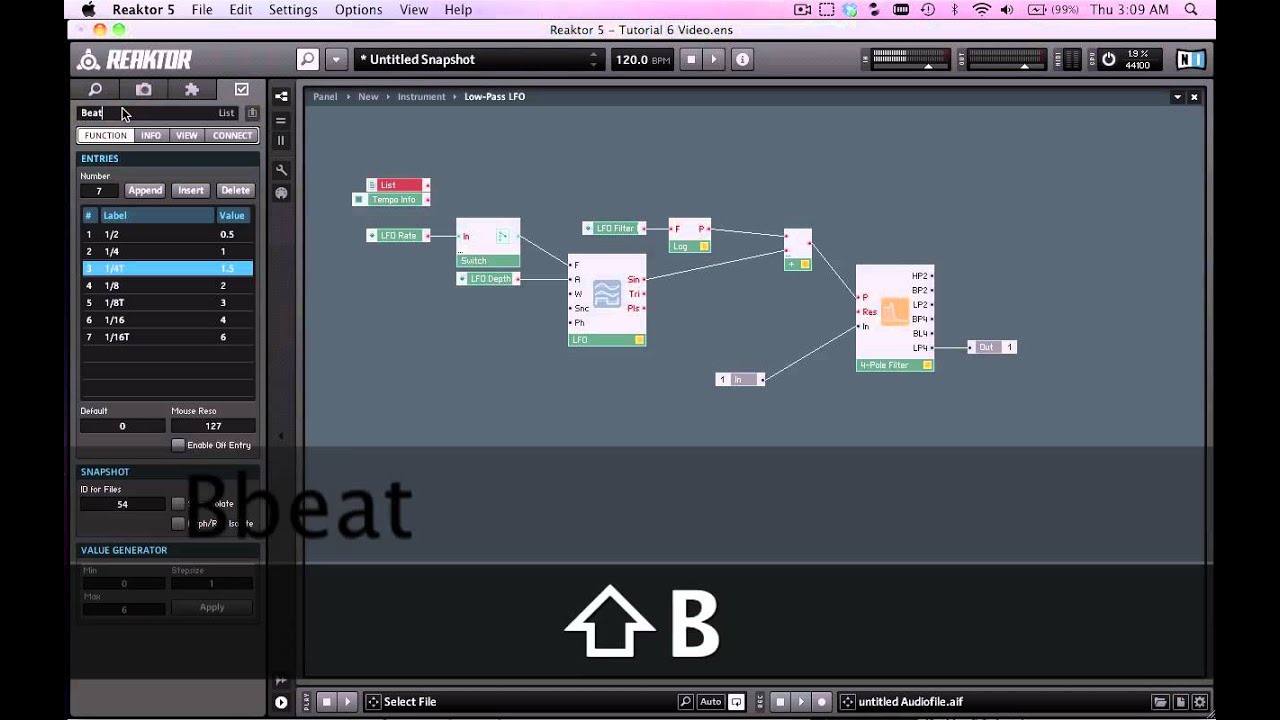Viewport: 1280px width, 720px height.
Task: Open the Panelsets puzzle-piece tab
Action: [192, 89]
